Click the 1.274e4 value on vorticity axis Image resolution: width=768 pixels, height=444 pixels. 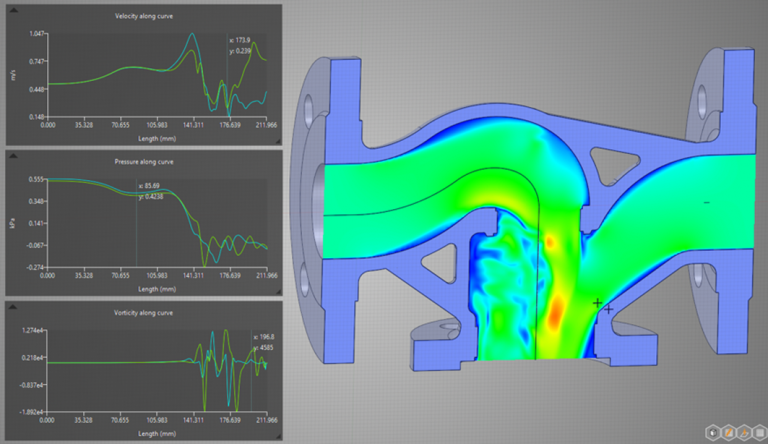[32, 330]
